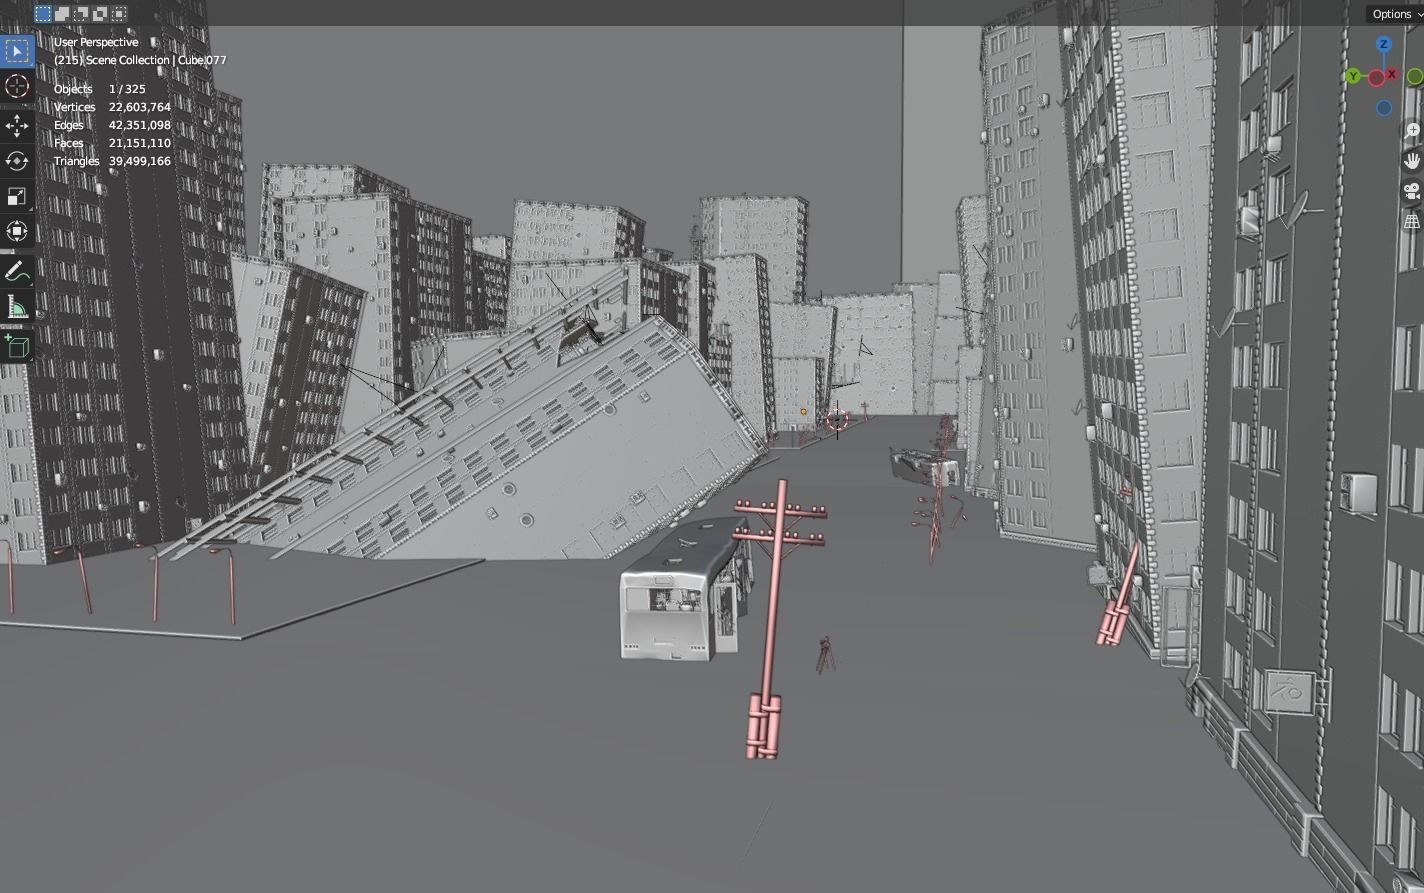Set selection mode to Intersect
This screenshot has width=1424, height=893.
tap(119, 13)
